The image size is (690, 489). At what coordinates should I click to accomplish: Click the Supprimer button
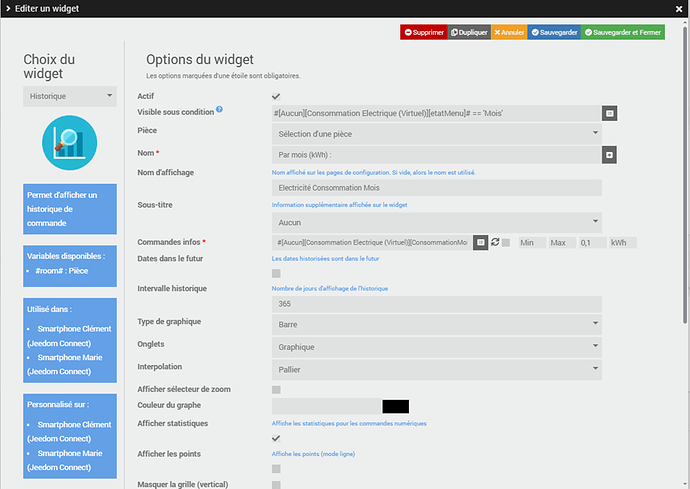pyautogui.click(x=423, y=32)
